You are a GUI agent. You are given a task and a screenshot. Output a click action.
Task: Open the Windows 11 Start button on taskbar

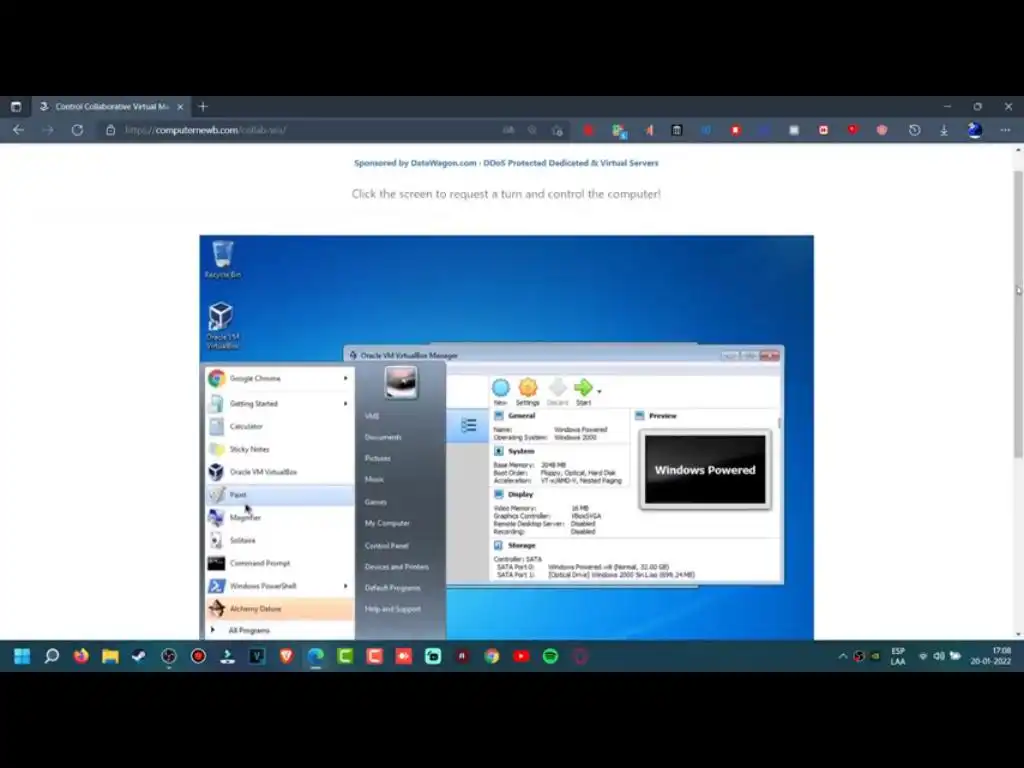click(x=22, y=656)
